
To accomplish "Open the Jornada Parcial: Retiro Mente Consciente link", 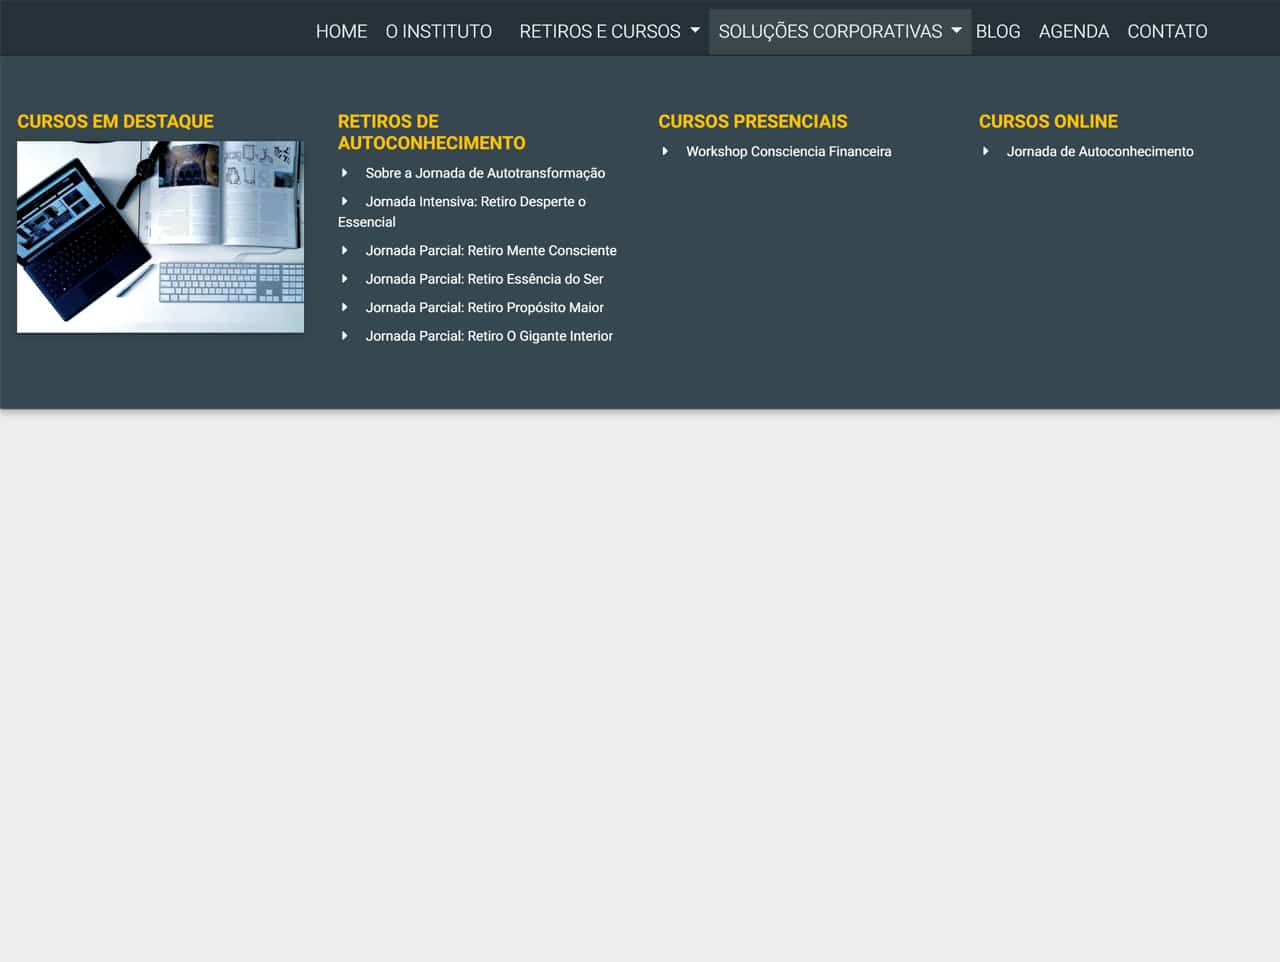I will click(492, 250).
